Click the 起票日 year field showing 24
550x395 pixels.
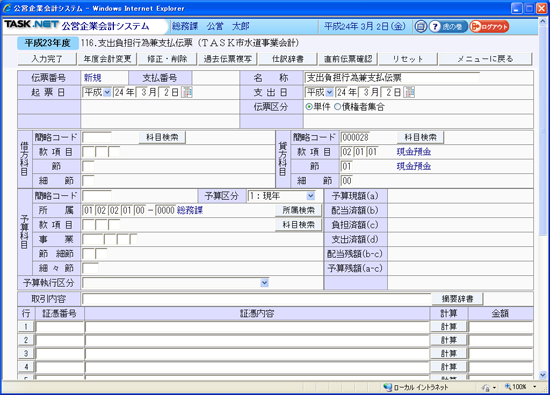(x=119, y=92)
